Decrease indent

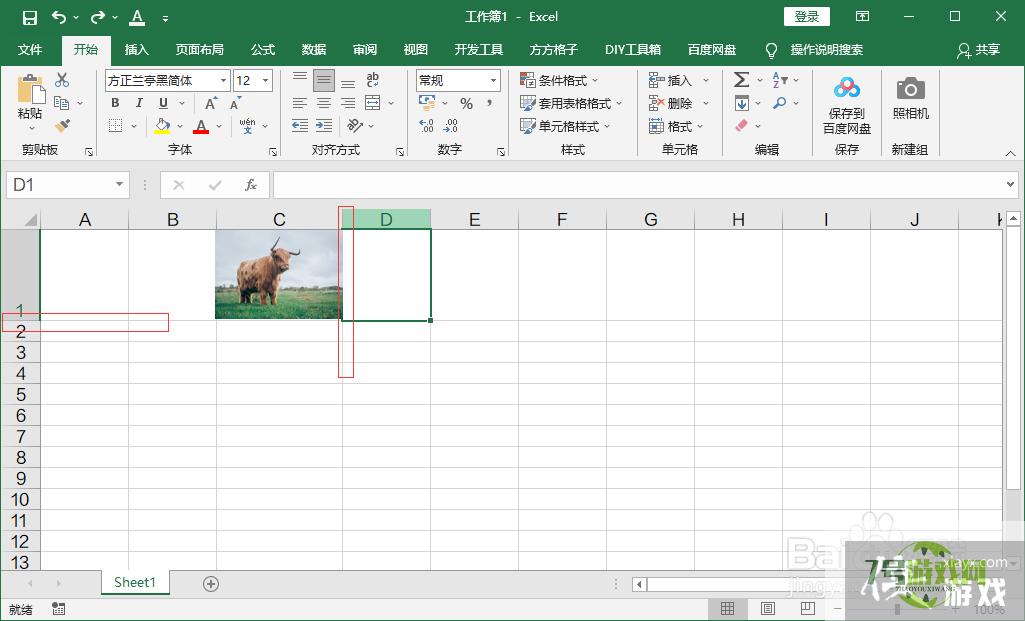click(300, 126)
